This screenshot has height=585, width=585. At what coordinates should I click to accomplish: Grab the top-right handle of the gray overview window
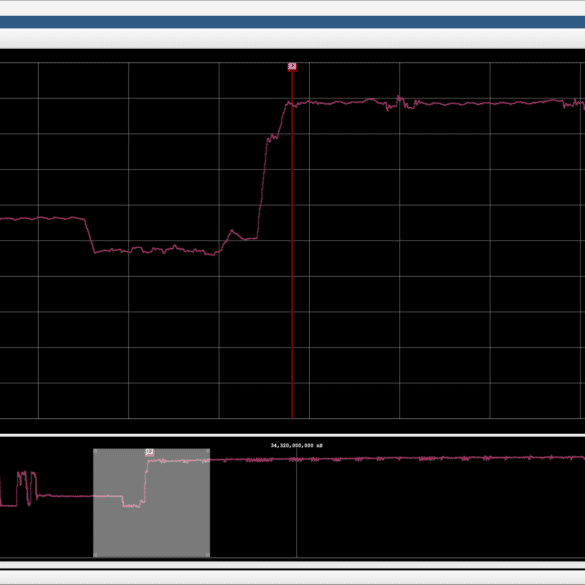208,451
